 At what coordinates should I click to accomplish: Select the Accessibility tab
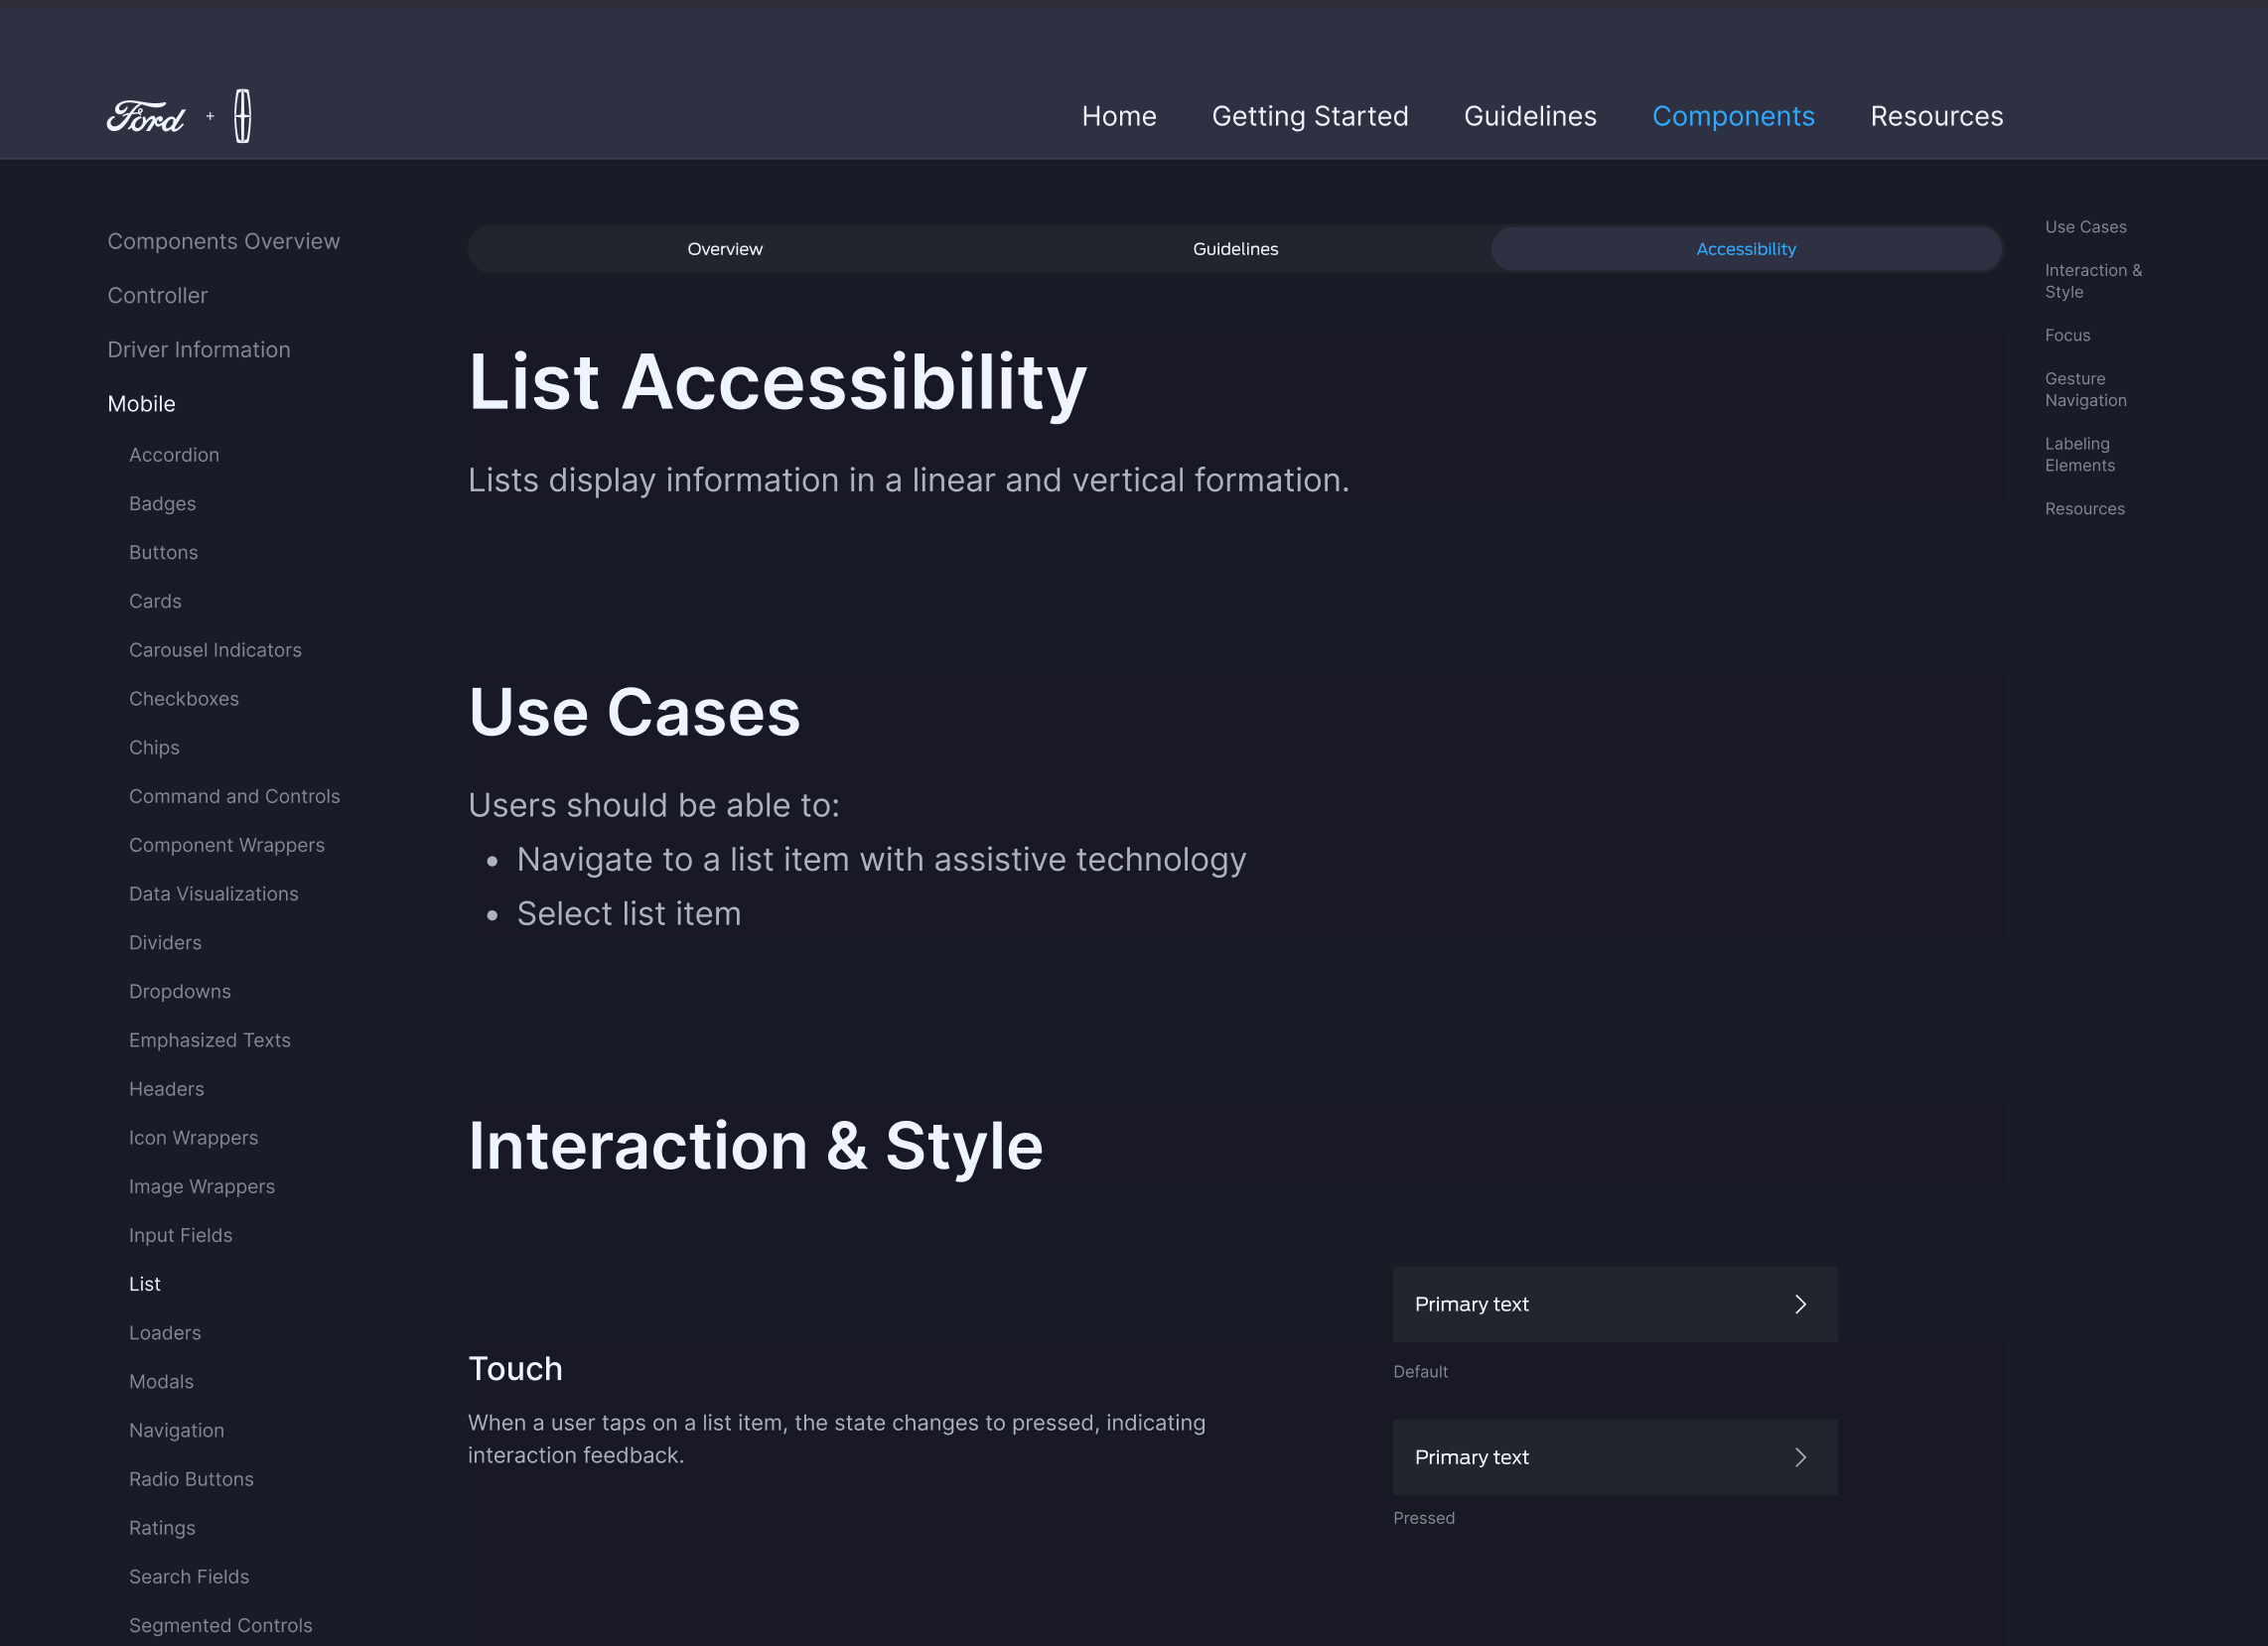click(1746, 249)
